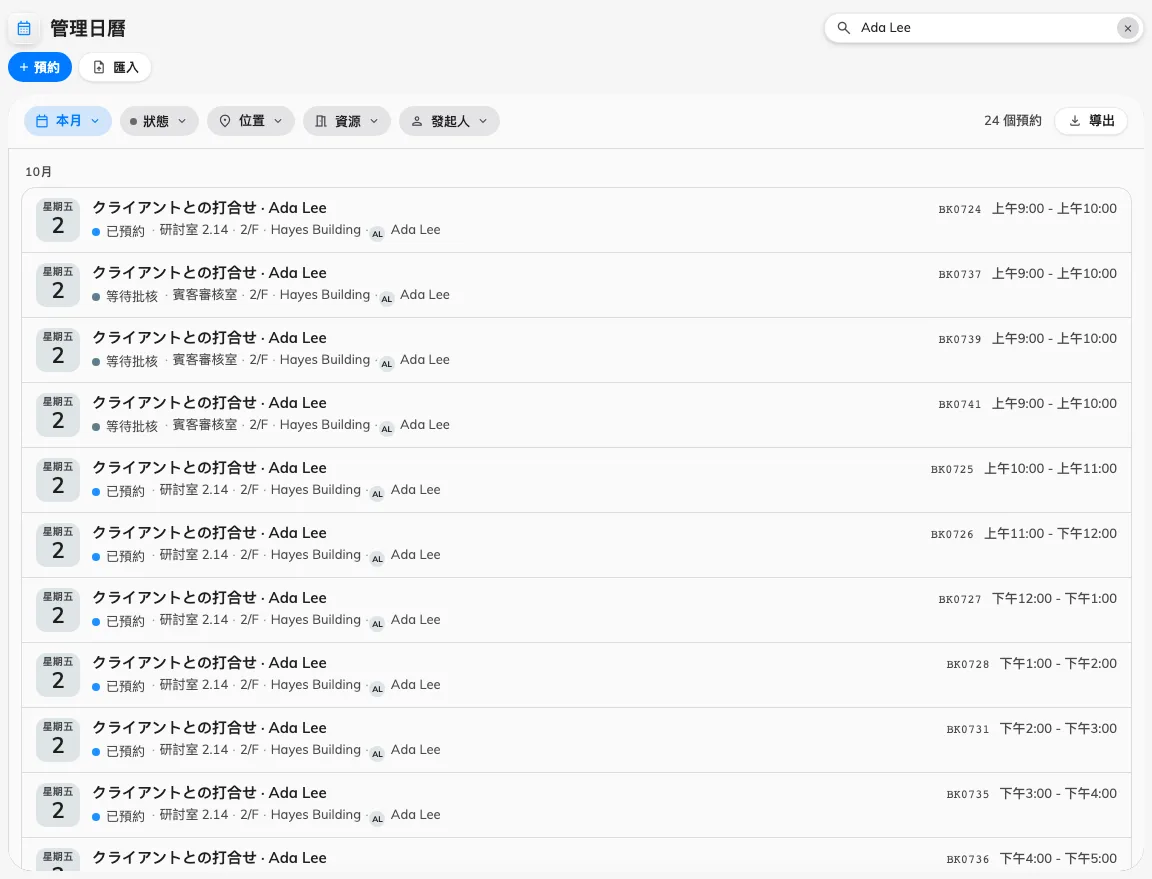Click 等待批核 status text in BK0739 row
The width and height of the screenshot is (1152, 879).
132,361
